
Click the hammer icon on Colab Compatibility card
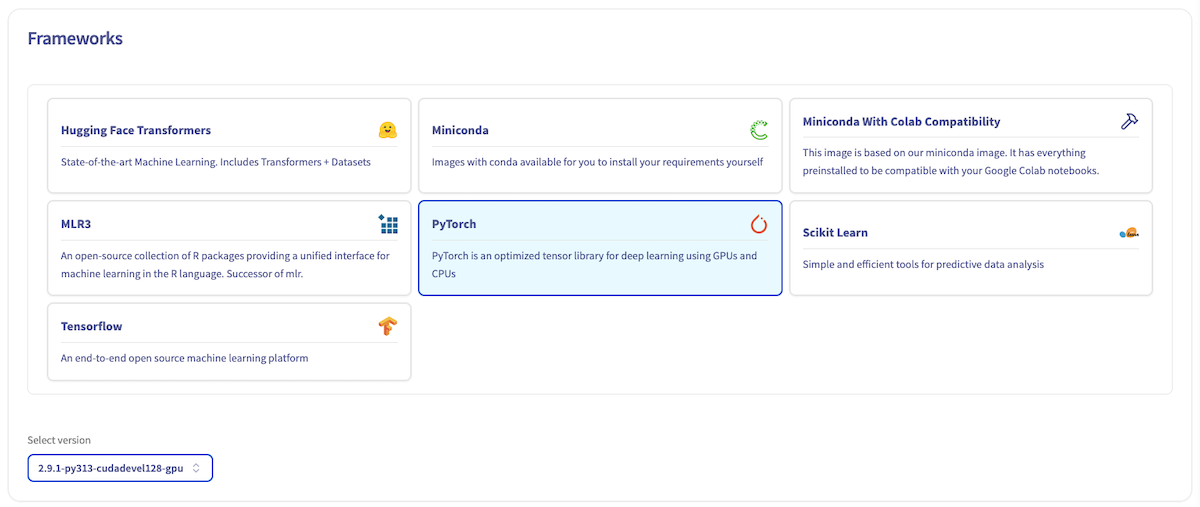tap(1130, 121)
